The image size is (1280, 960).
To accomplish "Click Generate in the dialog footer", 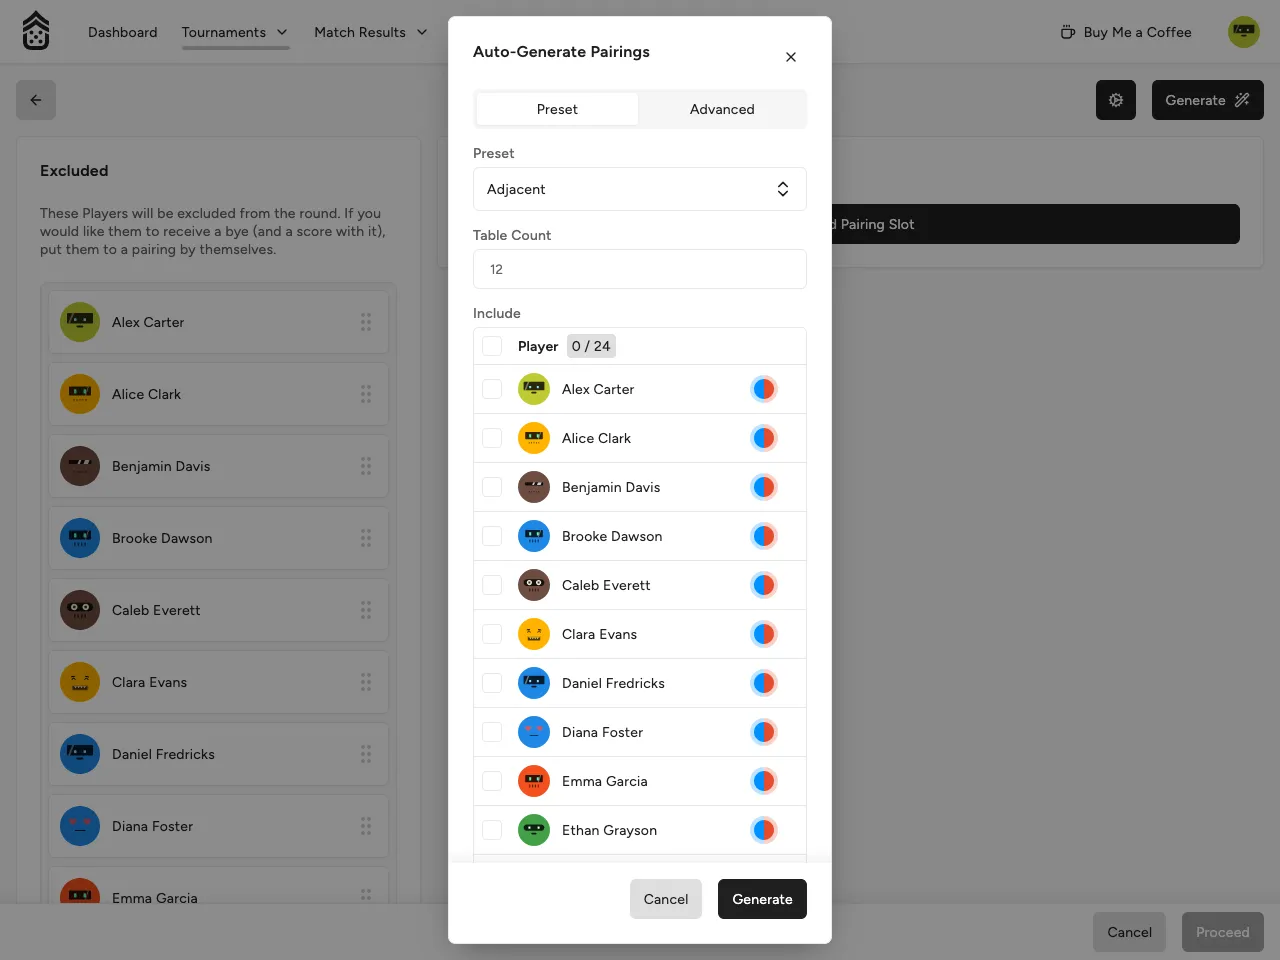I will click(762, 899).
